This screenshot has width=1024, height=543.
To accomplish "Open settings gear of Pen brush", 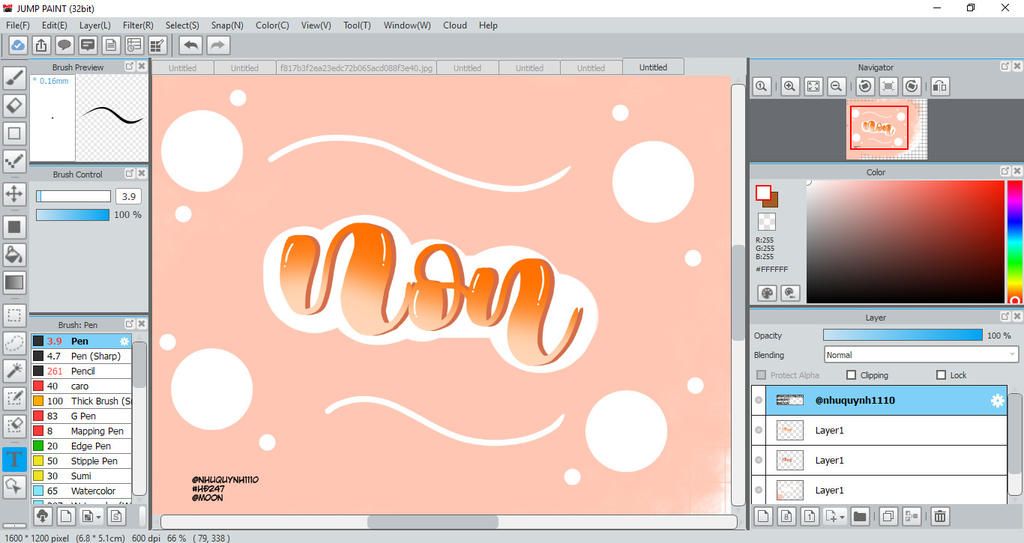I will 124,341.
